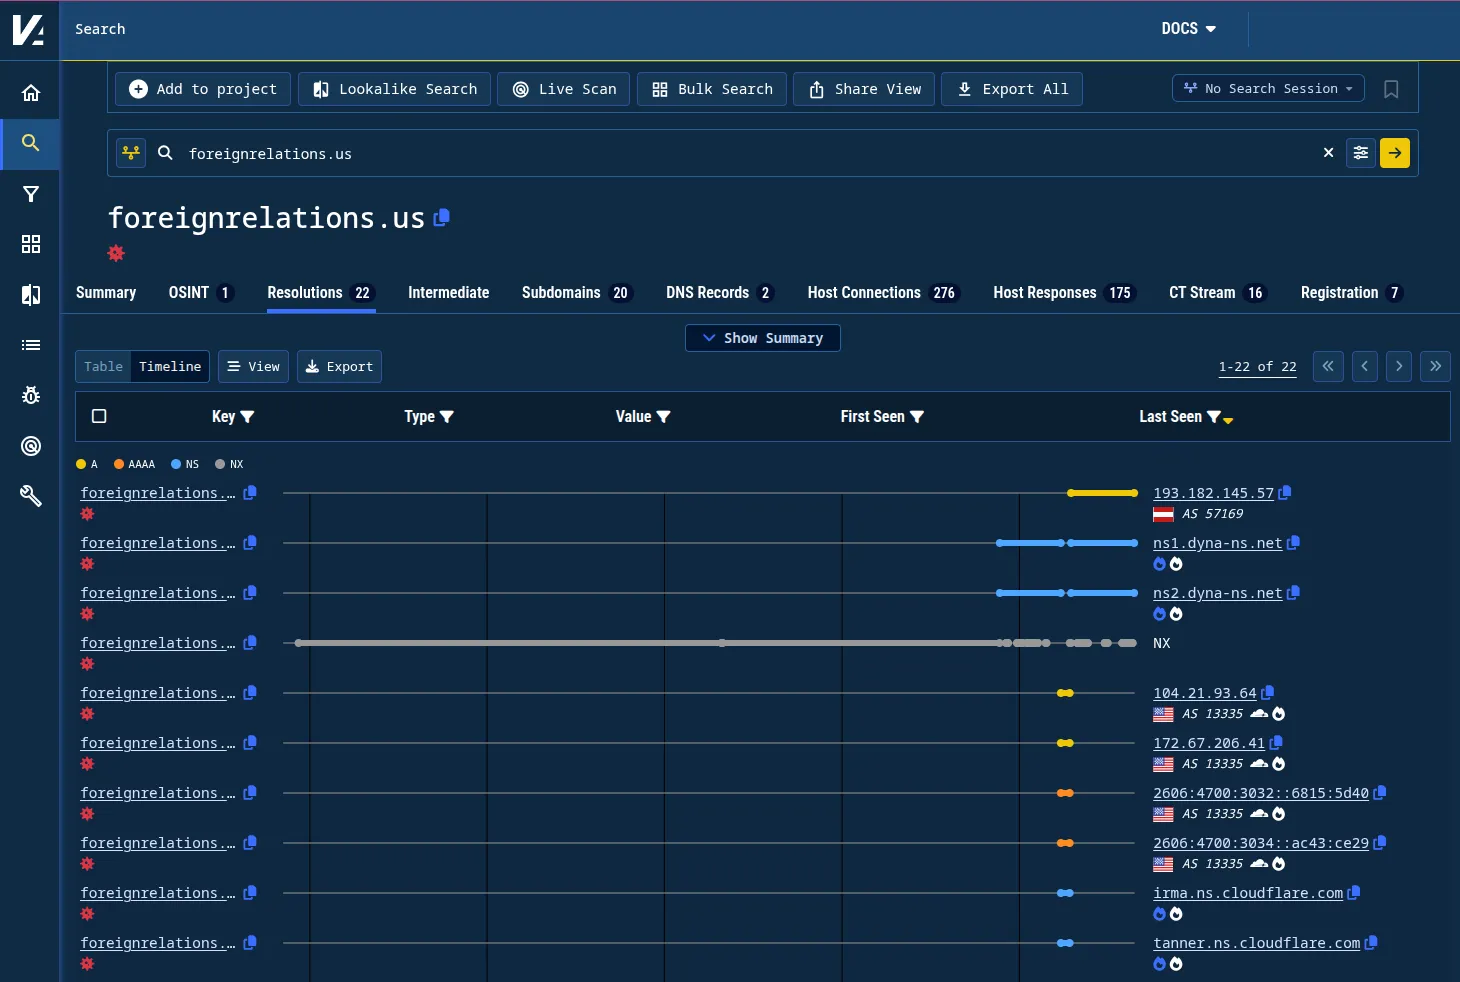Switch to Timeline view
Image resolution: width=1460 pixels, height=982 pixels.
170,366
